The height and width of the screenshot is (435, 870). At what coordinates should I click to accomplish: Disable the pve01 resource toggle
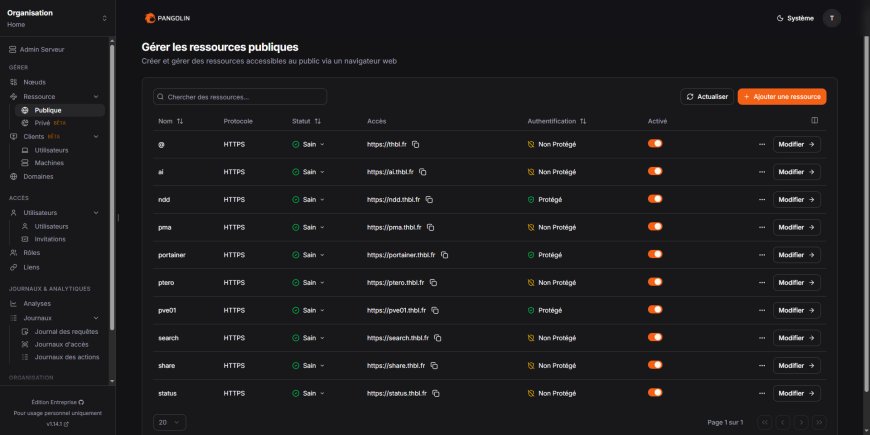pyautogui.click(x=655, y=310)
